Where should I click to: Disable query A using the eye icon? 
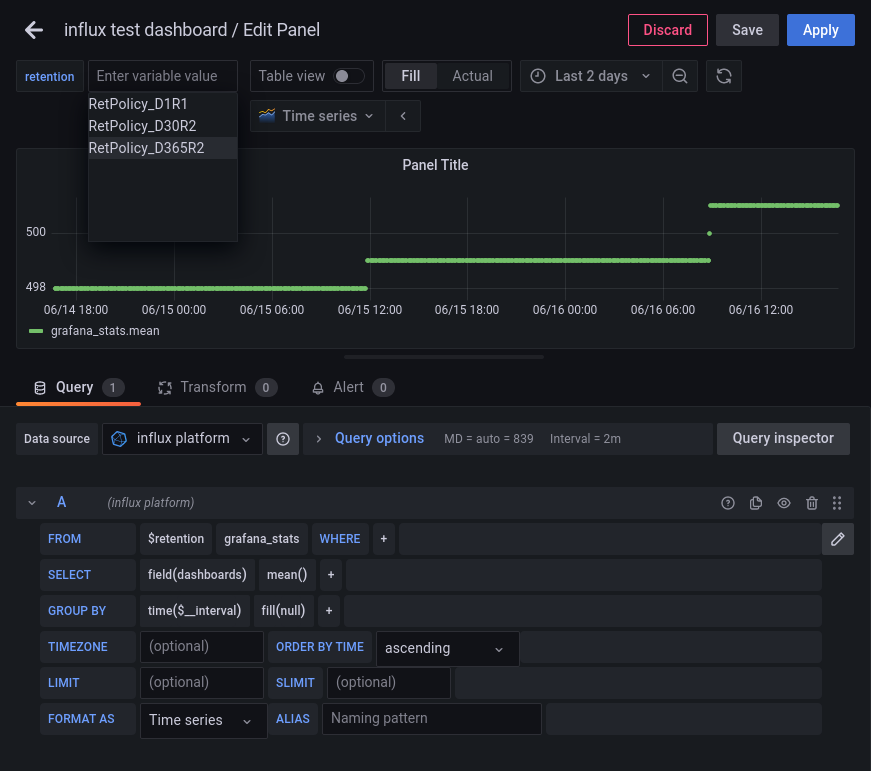click(783, 503)
